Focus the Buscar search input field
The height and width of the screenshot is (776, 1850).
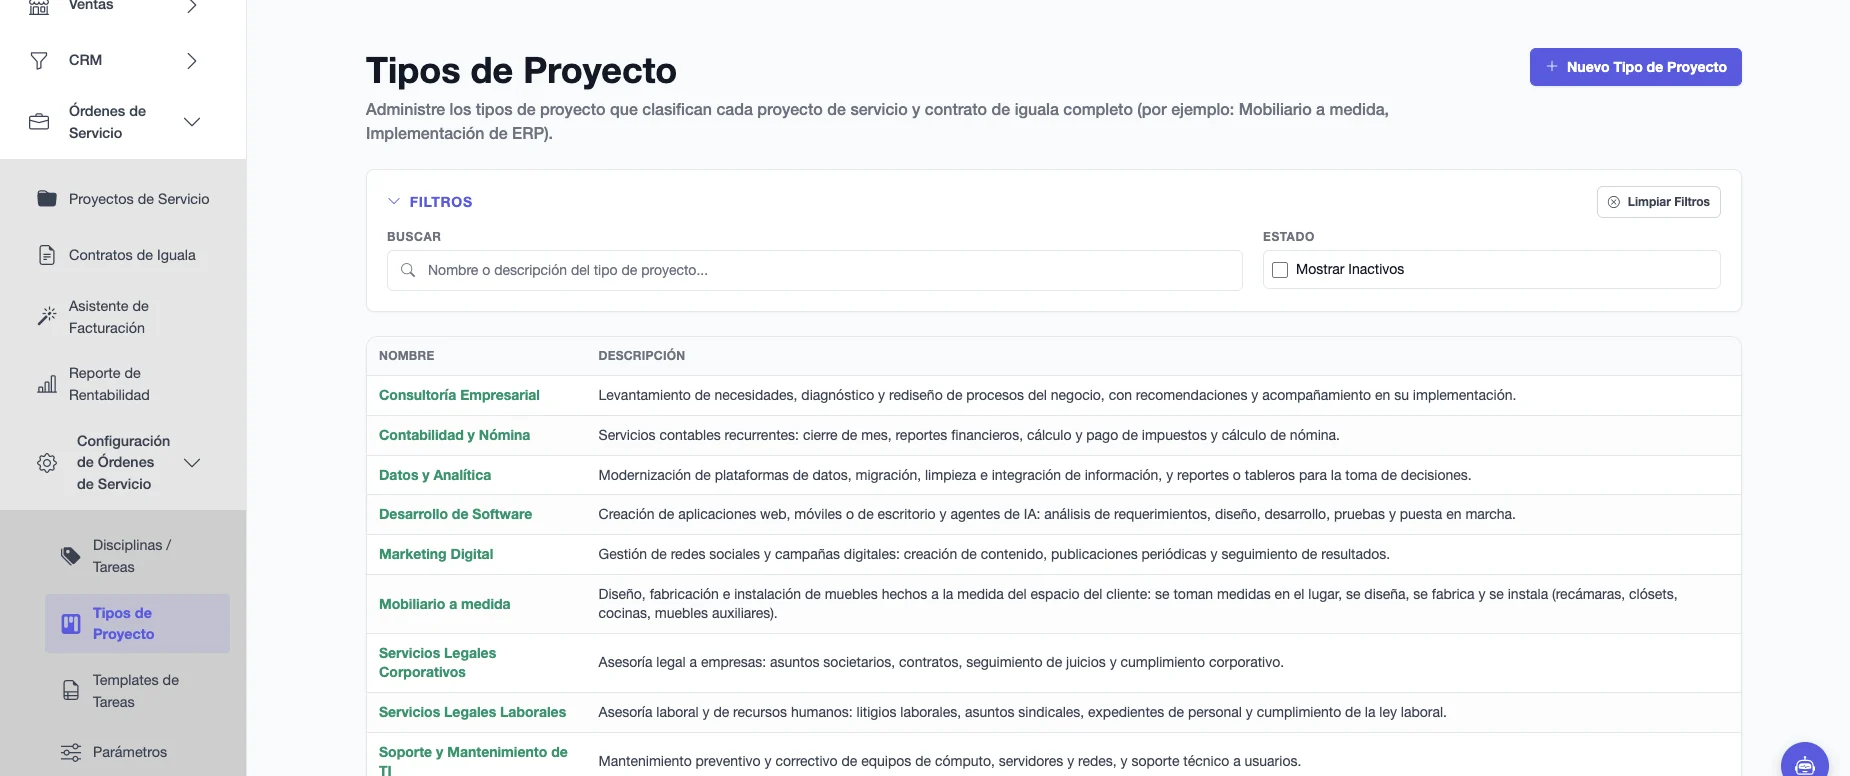(x=815, y=270)
